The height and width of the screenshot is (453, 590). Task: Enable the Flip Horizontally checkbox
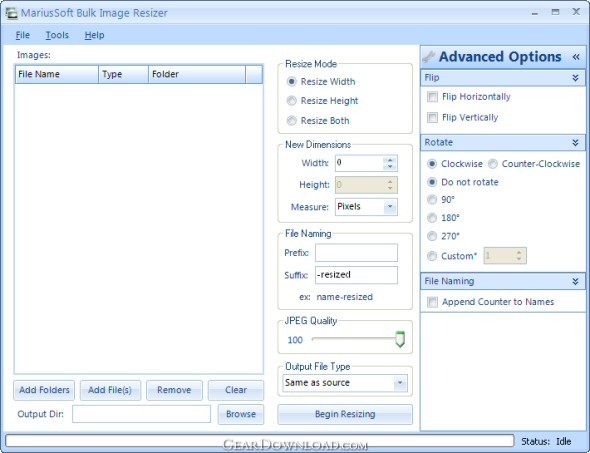pyautogui.click(x=432, y=97)
